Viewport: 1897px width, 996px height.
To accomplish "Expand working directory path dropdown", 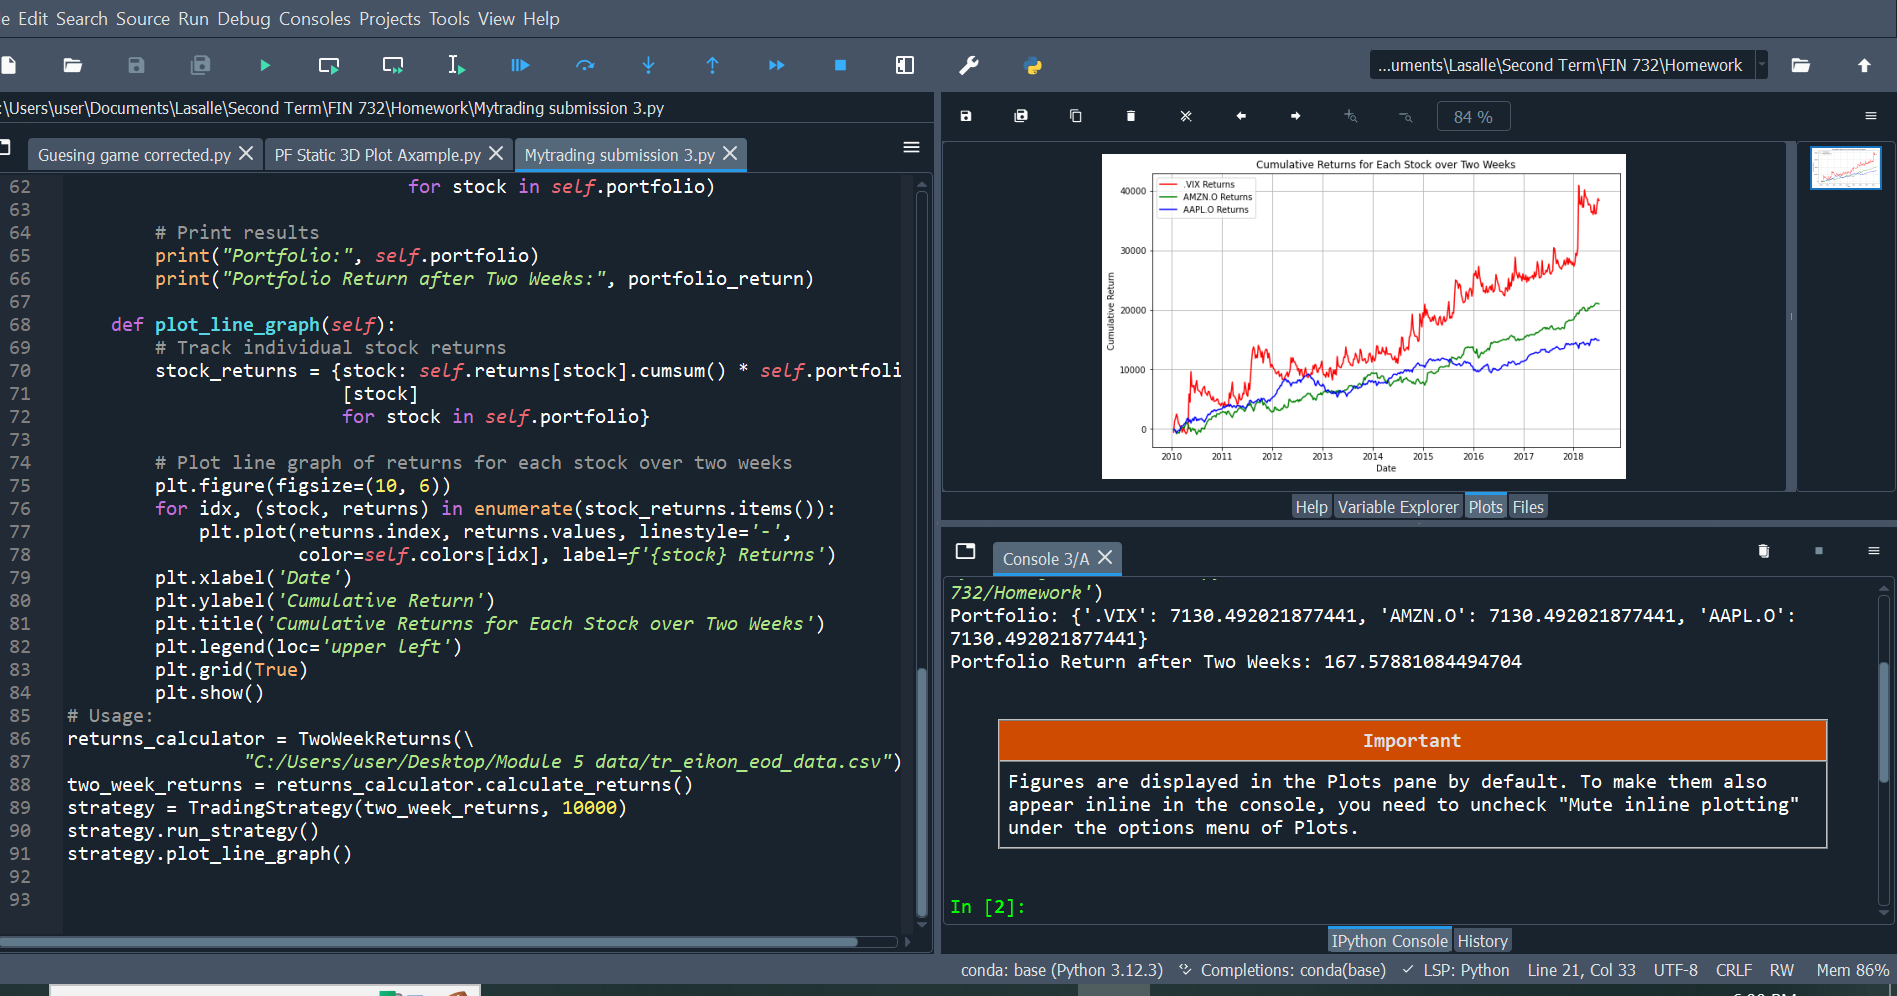I will [x=1762, y=65].
